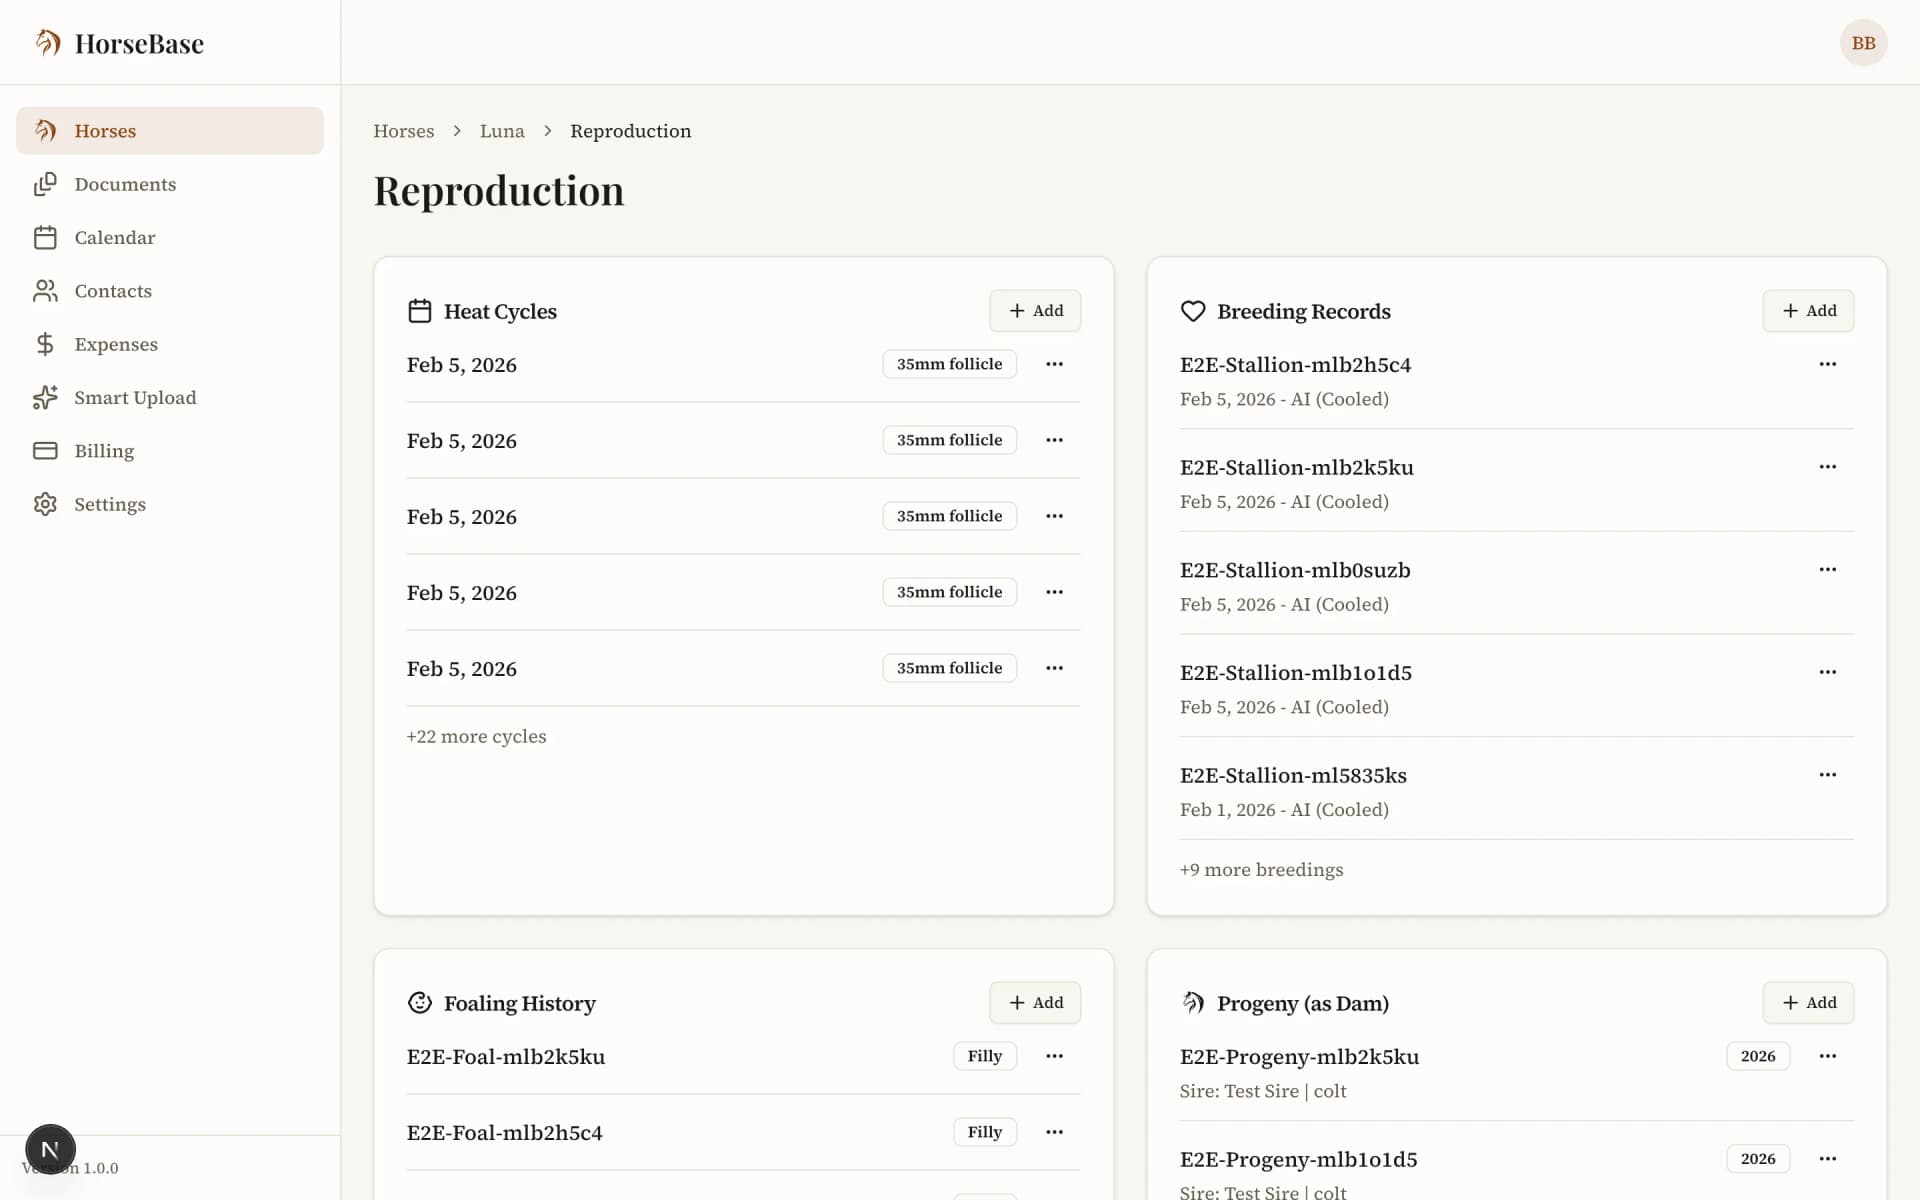Open three-dot menu for E2E-Foal-mlb2k5ku
The height and width of the screenshot is (1200, 1920).
point(1054,1056)
